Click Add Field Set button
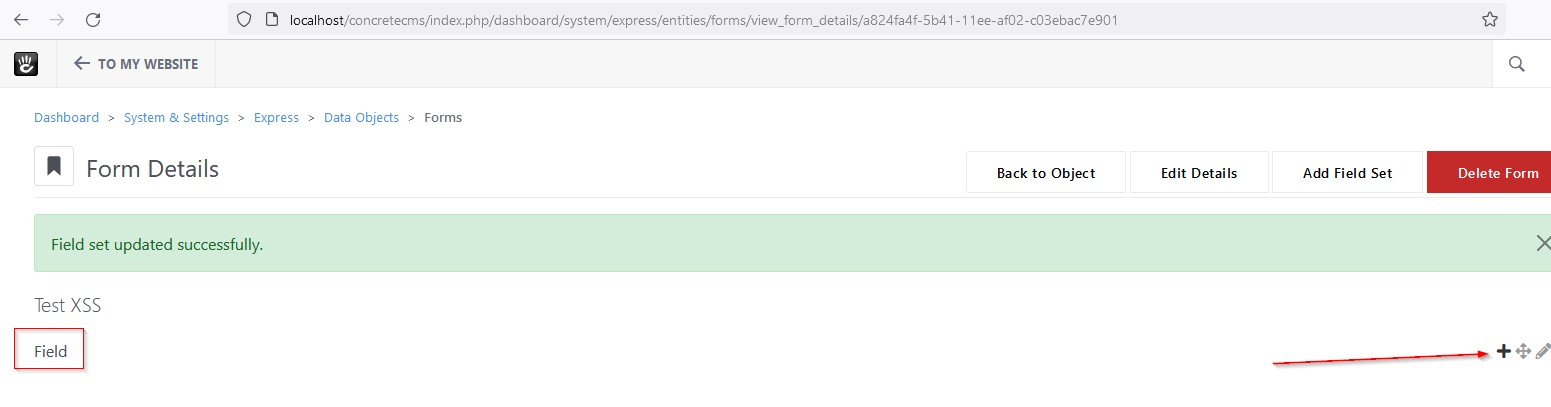This screenshot has height=407, width=1551. pos(1347,172)
